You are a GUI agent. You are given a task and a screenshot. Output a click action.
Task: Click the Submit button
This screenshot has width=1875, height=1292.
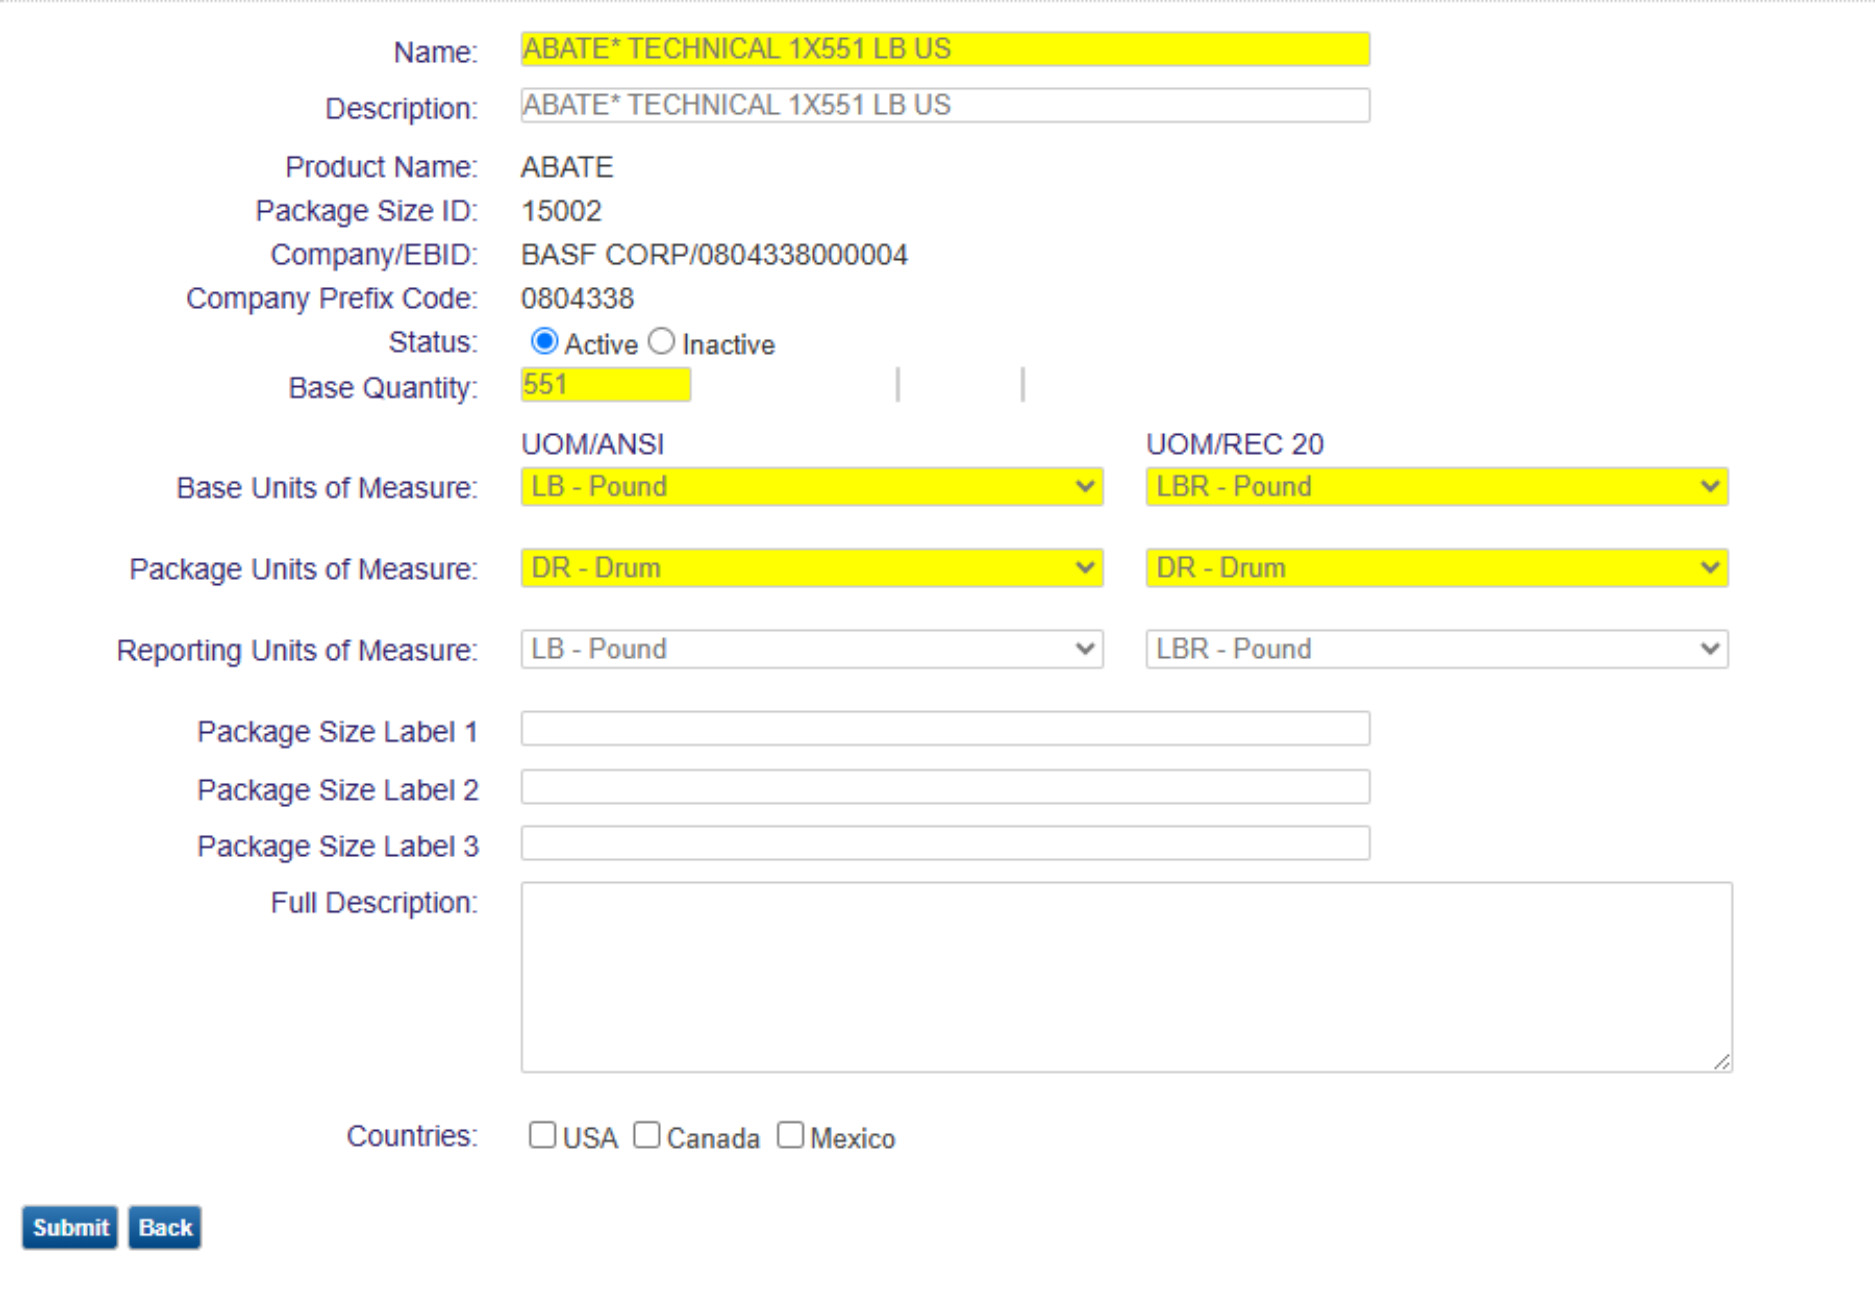70,1227
